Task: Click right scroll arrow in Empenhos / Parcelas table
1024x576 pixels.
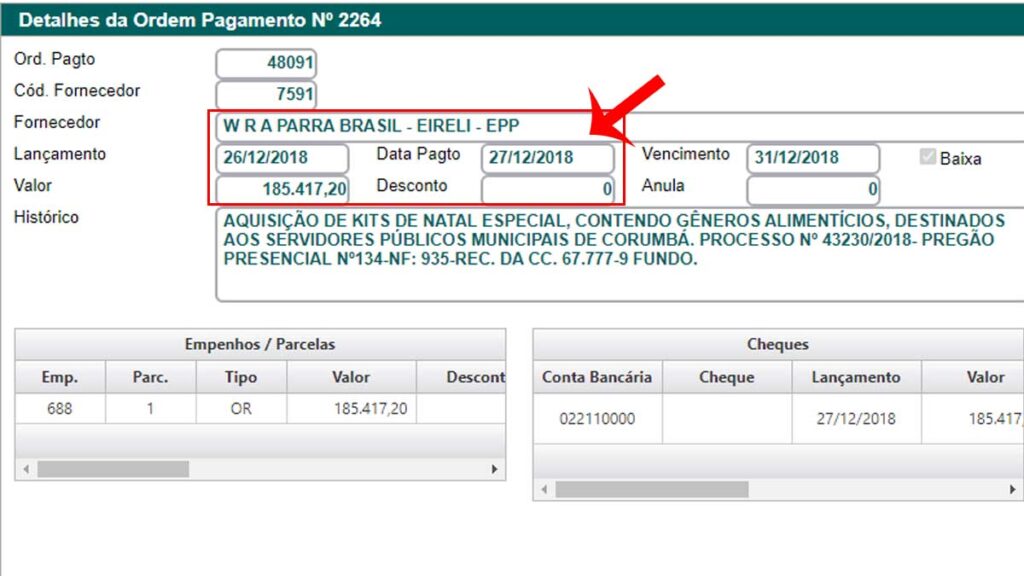Action: 494,468
